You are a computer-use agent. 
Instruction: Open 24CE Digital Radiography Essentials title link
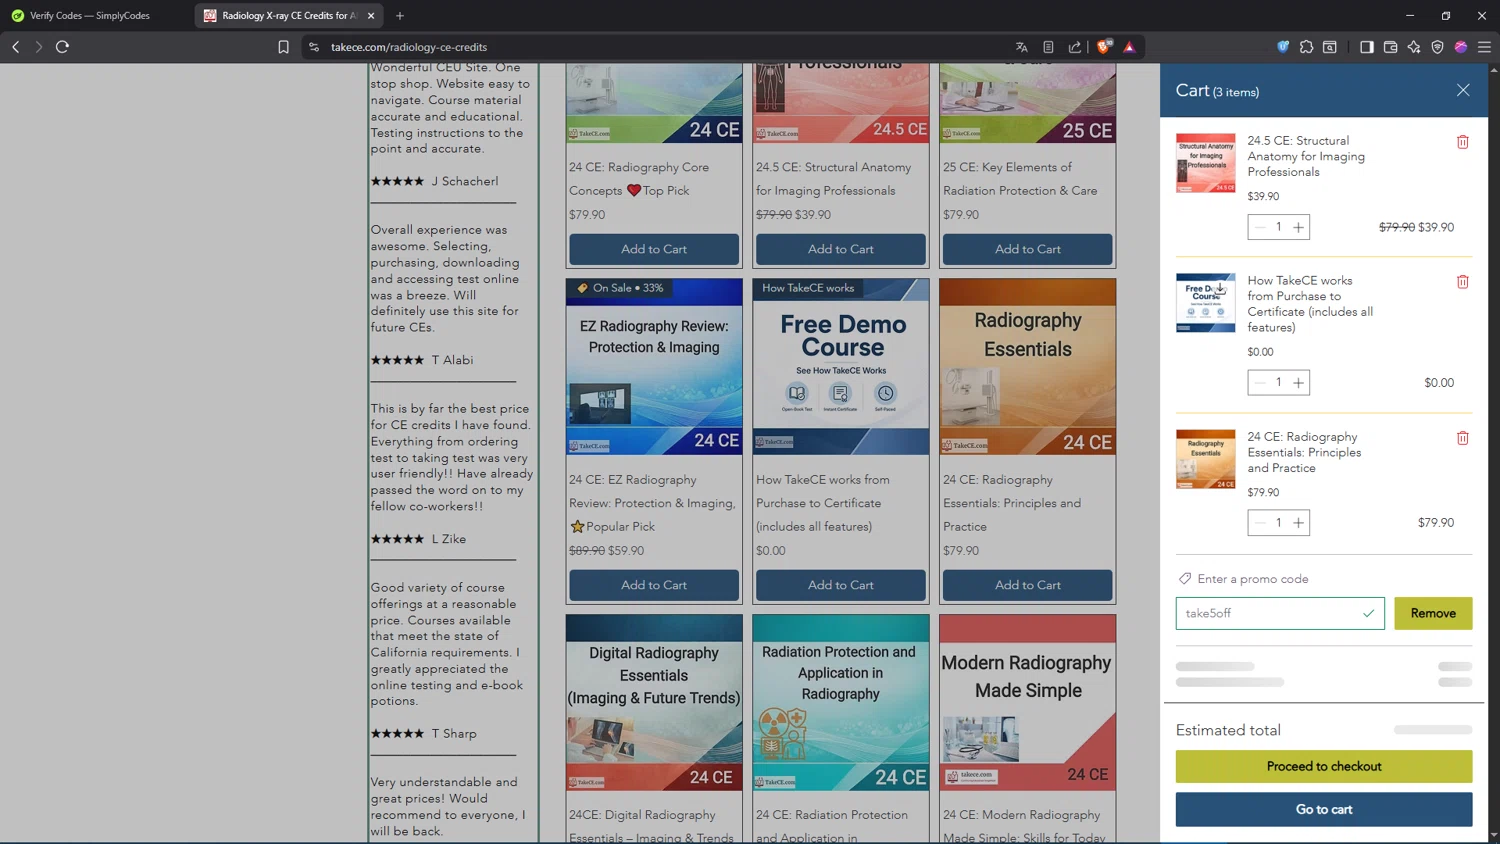point(652,826)
